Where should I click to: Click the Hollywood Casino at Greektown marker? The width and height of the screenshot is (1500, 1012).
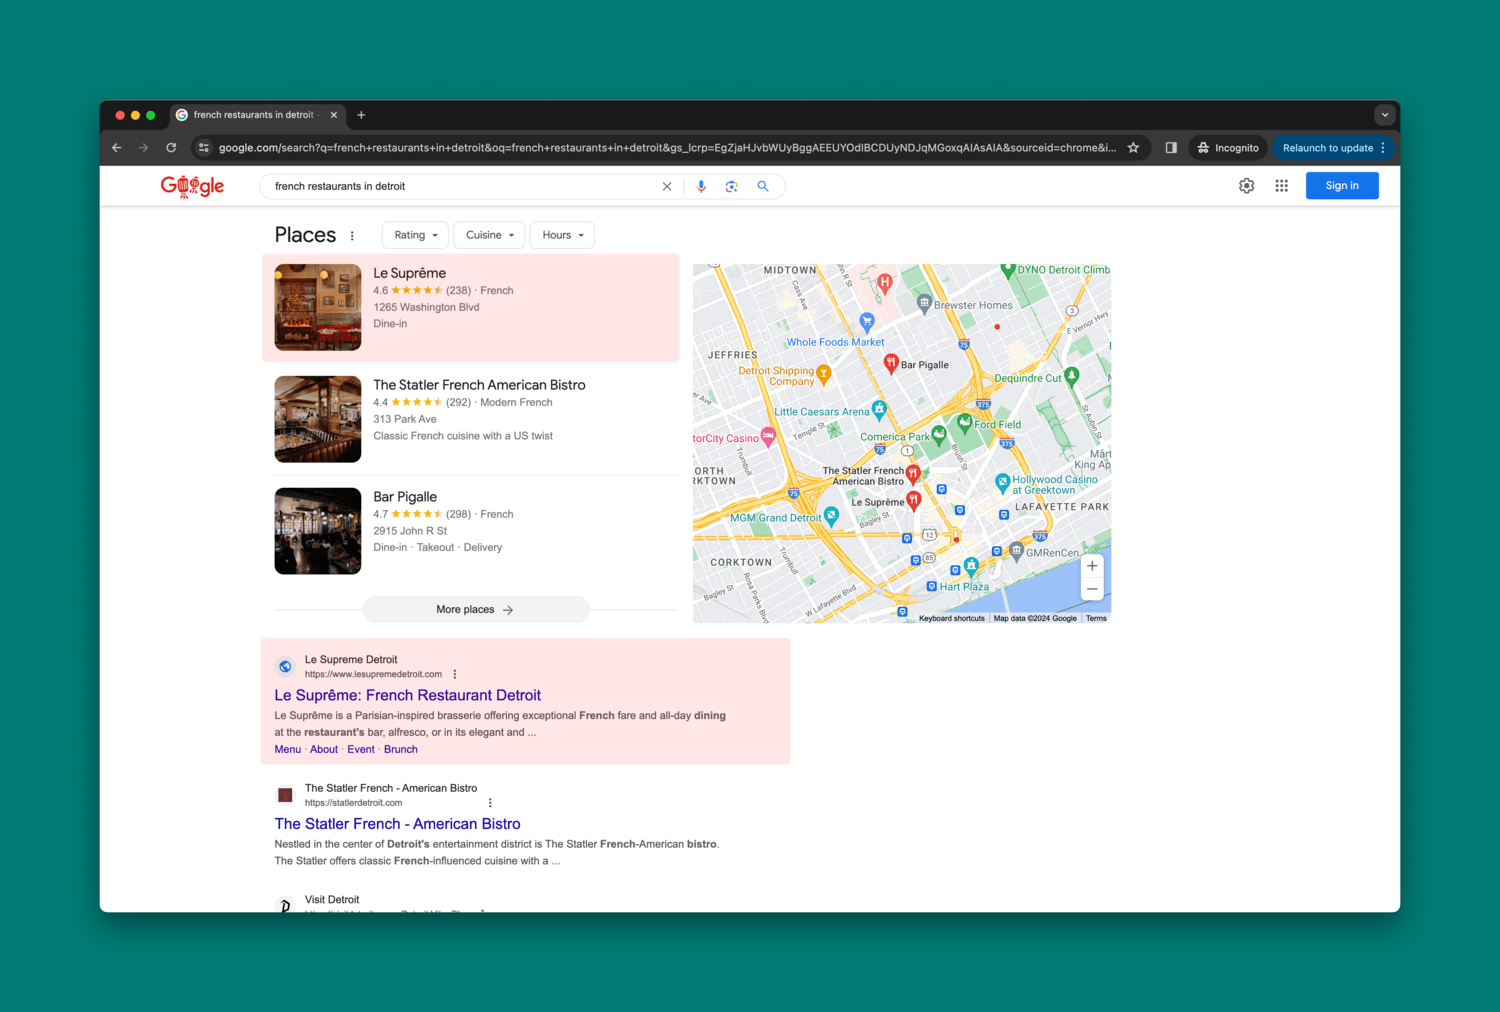pos(1002,483)
